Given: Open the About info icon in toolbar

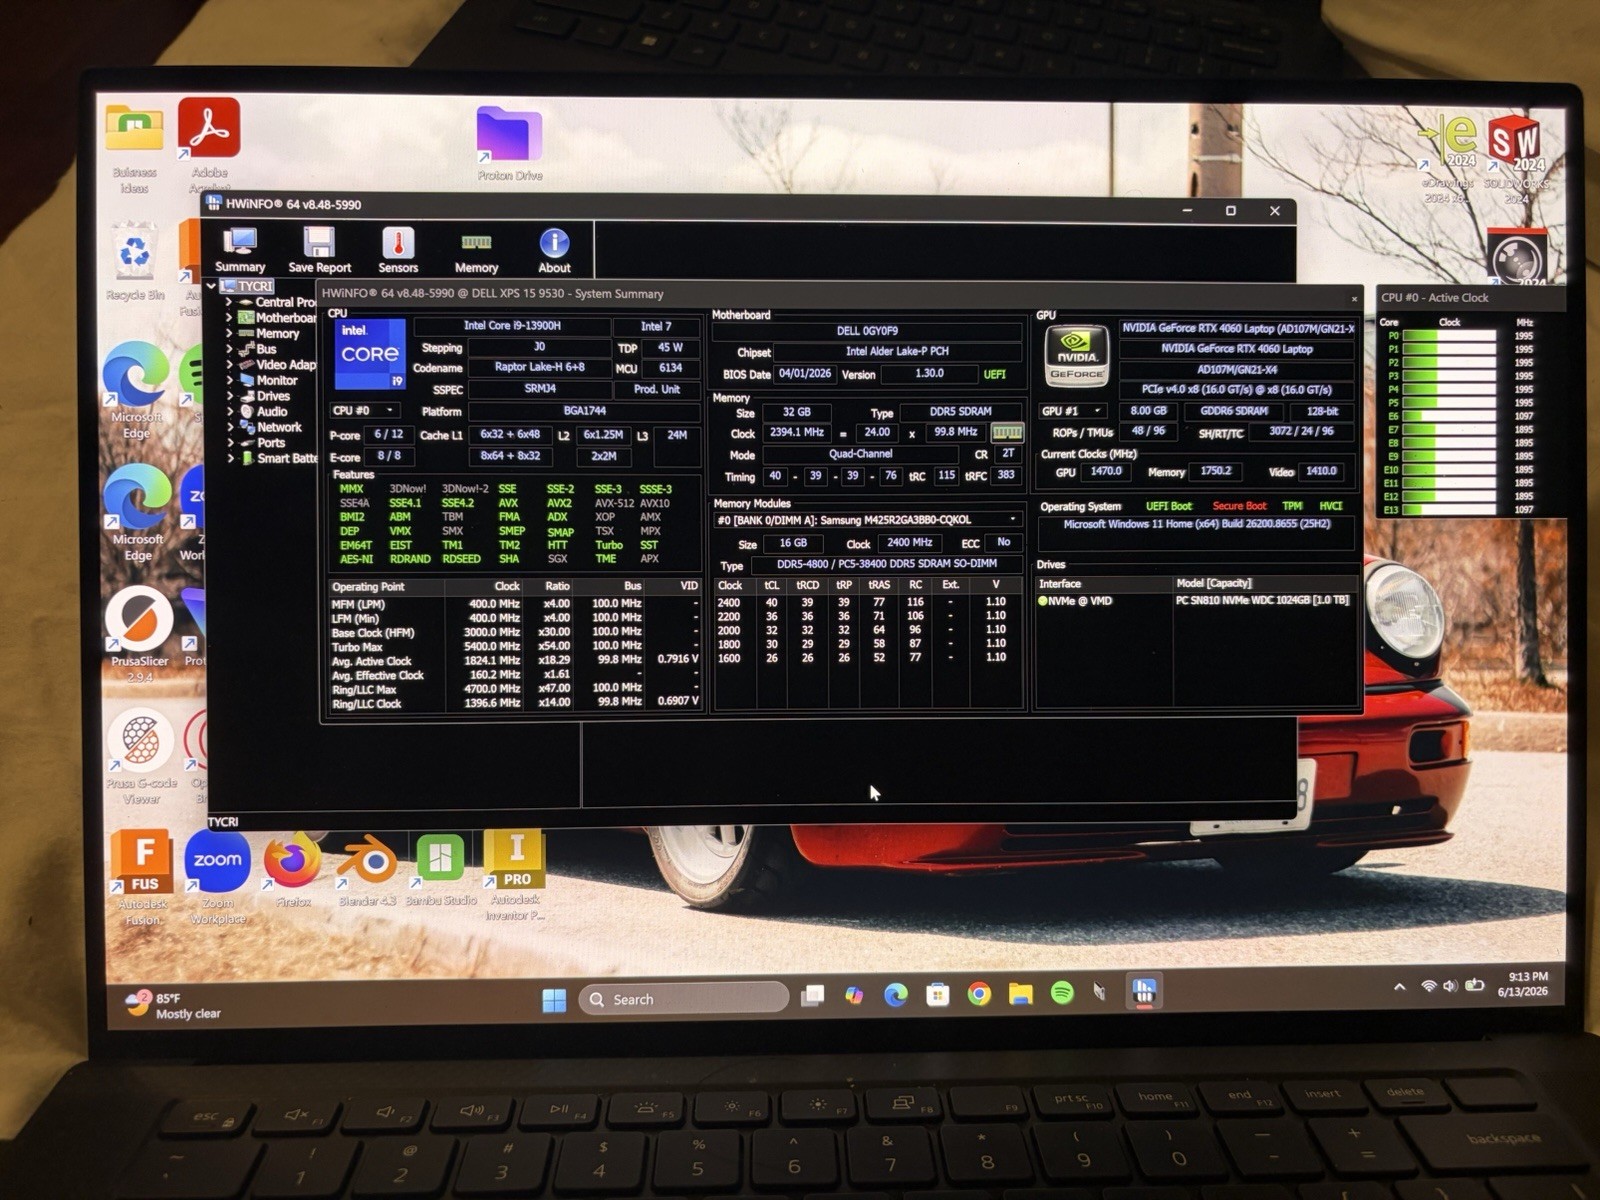Looking at the screenshot, I should point(554,250).
